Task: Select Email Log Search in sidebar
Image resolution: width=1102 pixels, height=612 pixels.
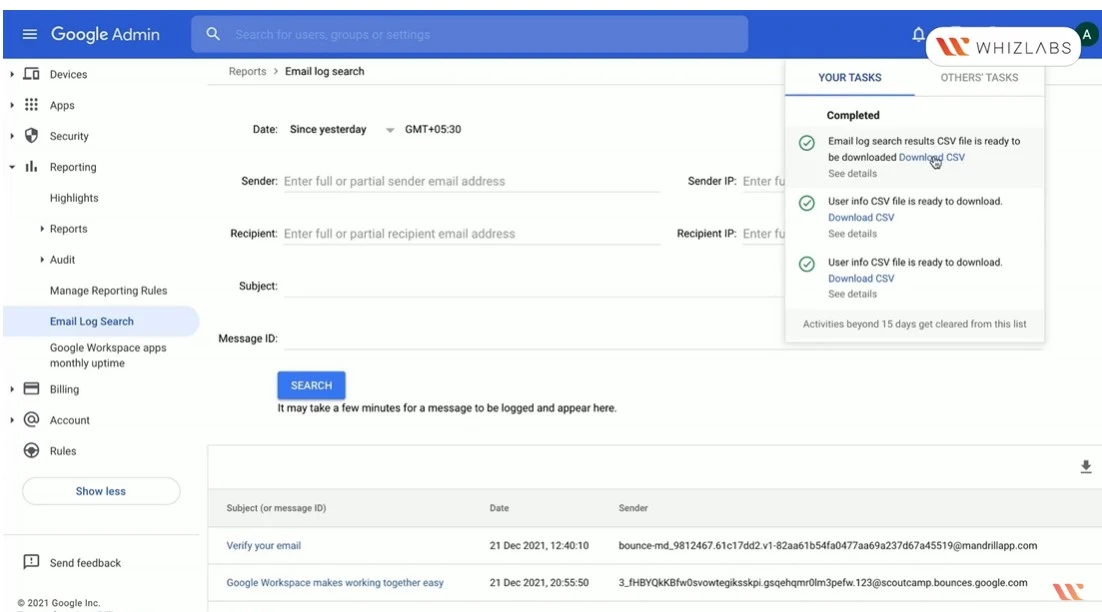Action: coord(91,321)
